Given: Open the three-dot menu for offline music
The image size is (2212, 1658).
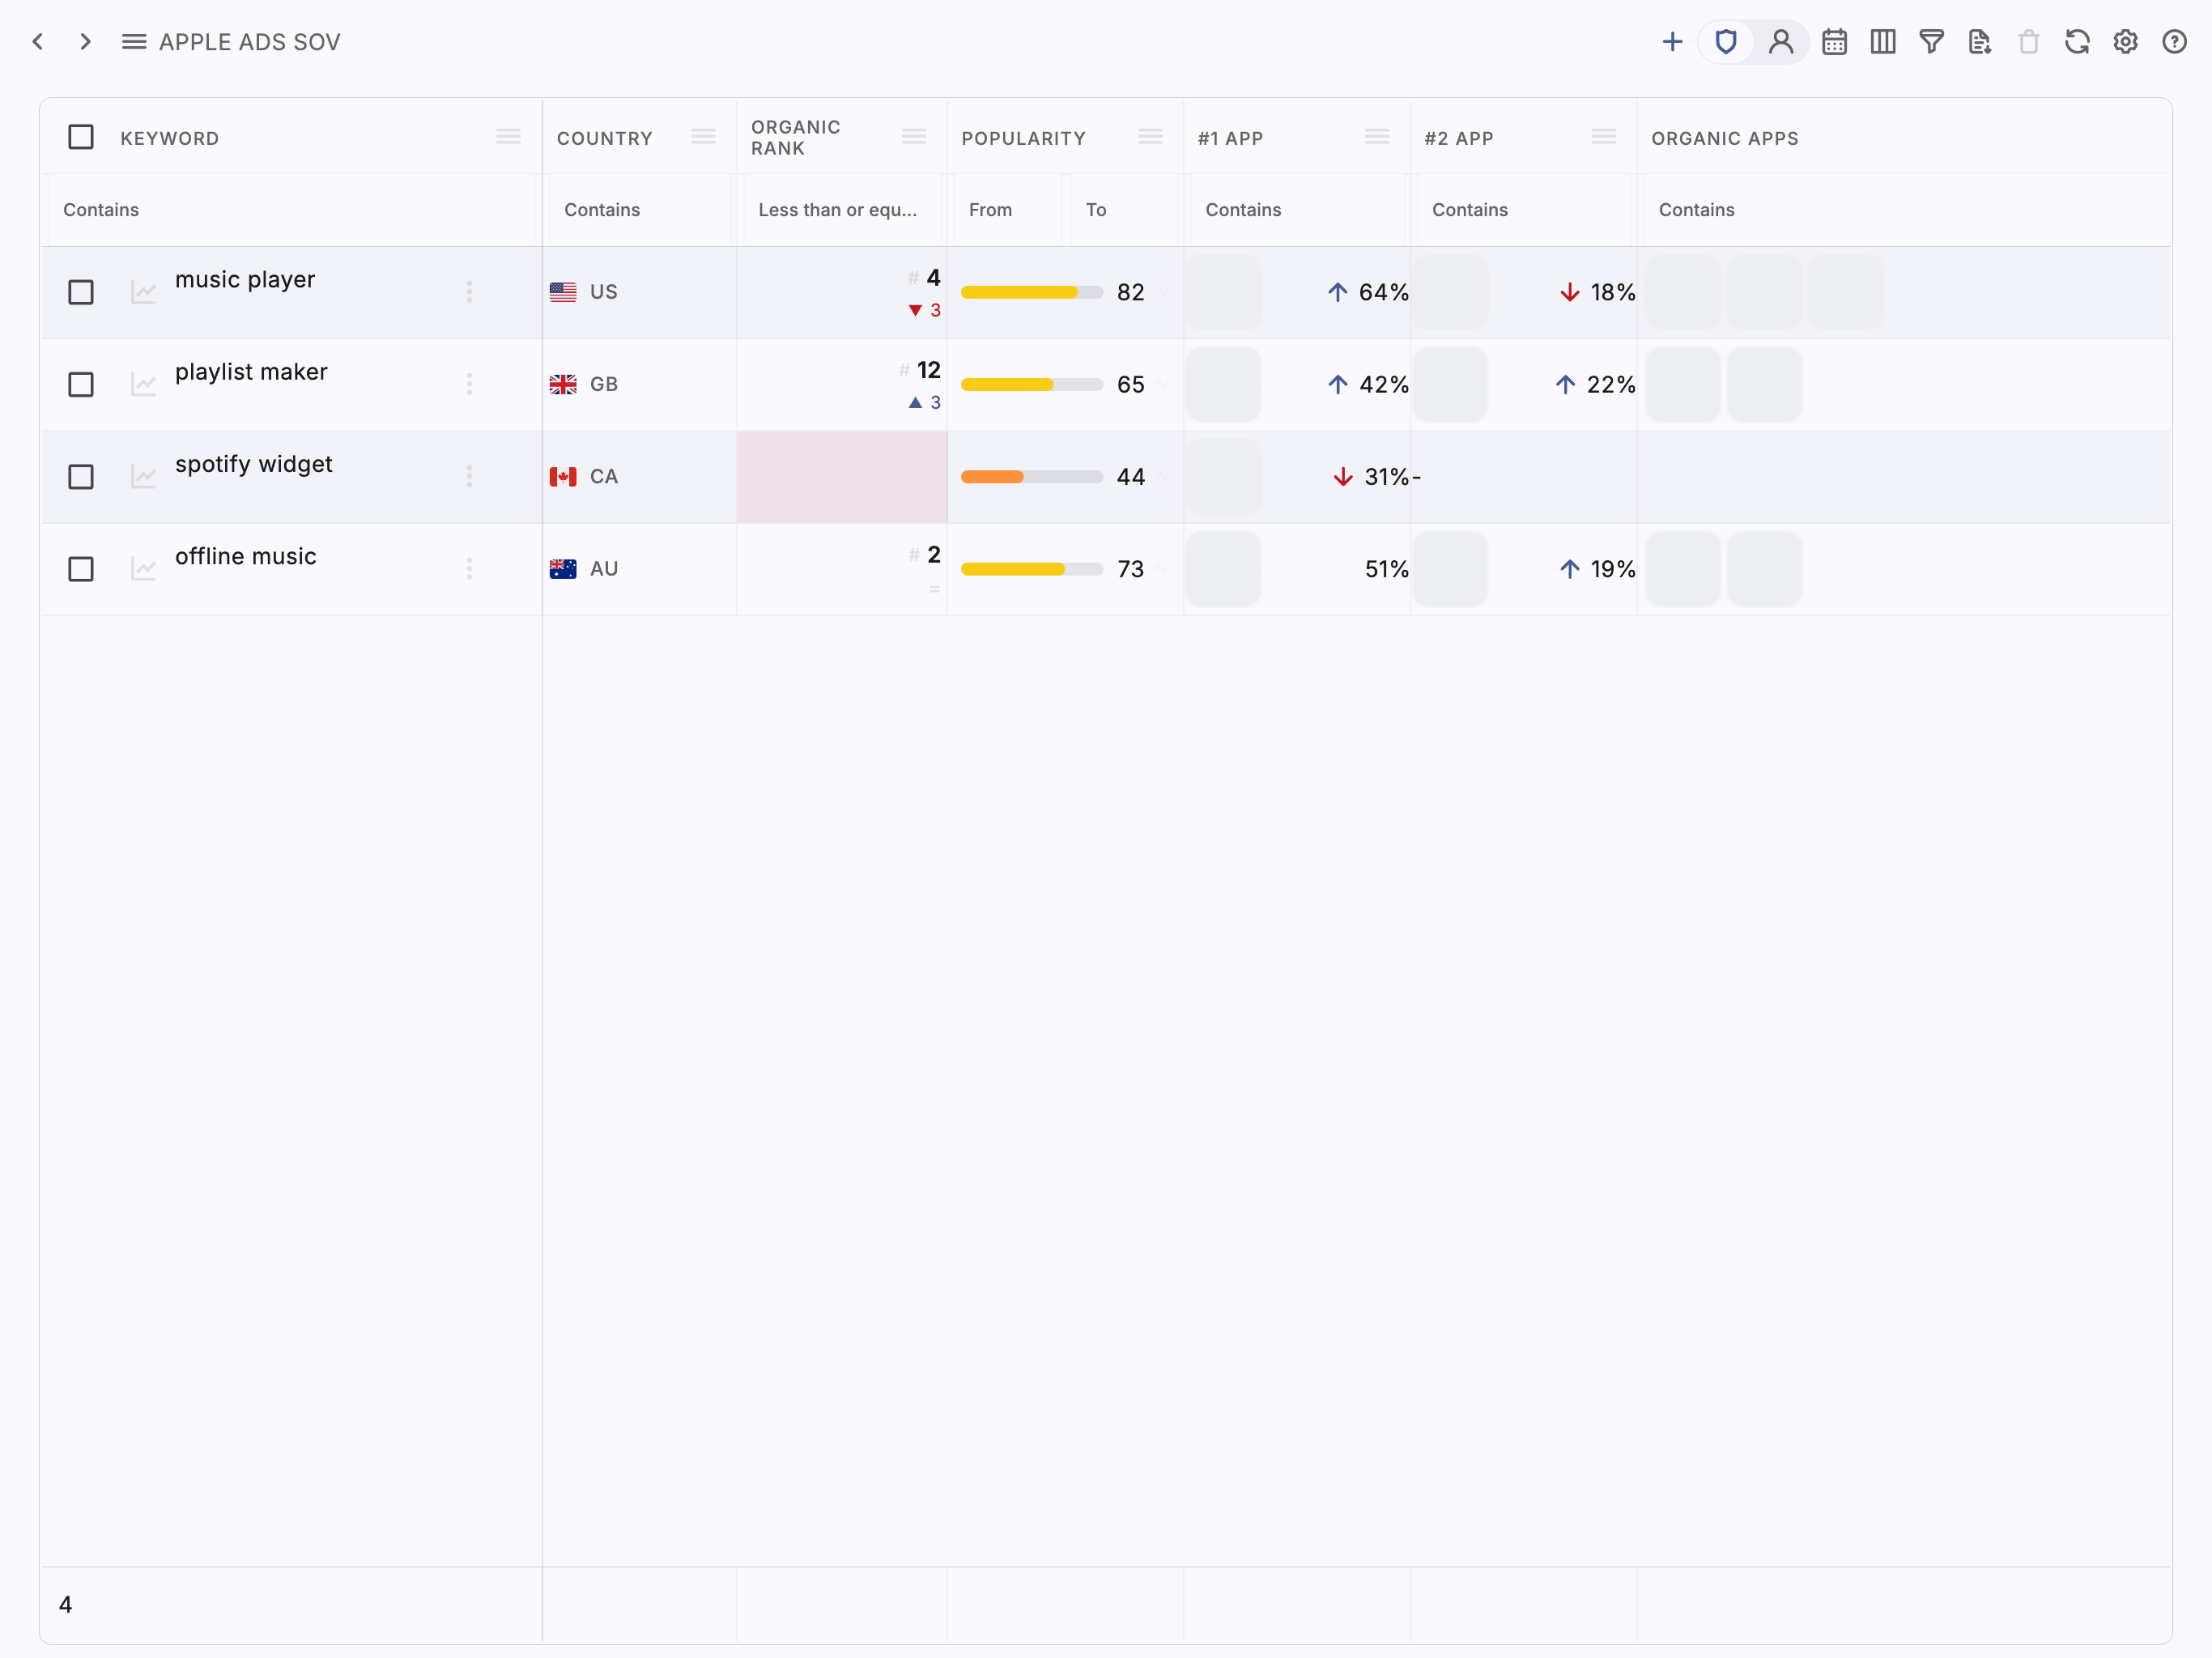Looking at the screenshot, I should point(469,569).
